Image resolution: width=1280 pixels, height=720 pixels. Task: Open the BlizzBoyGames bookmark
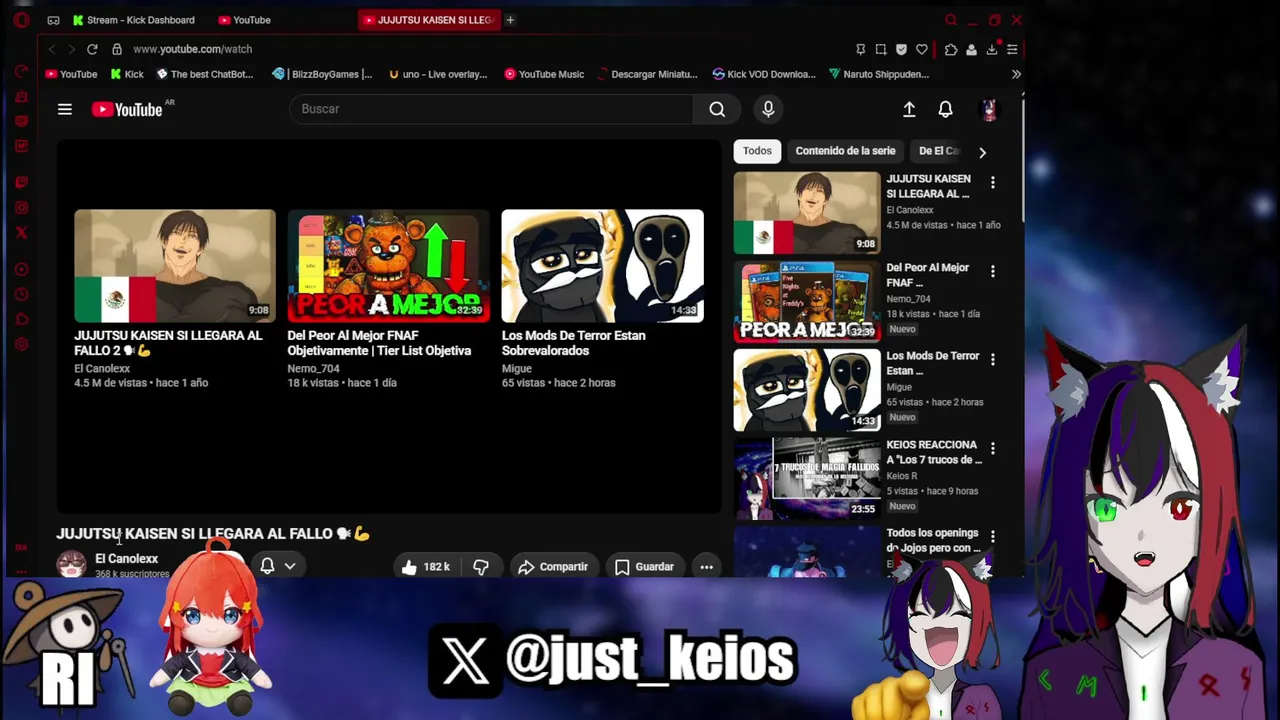pos(322,74)
